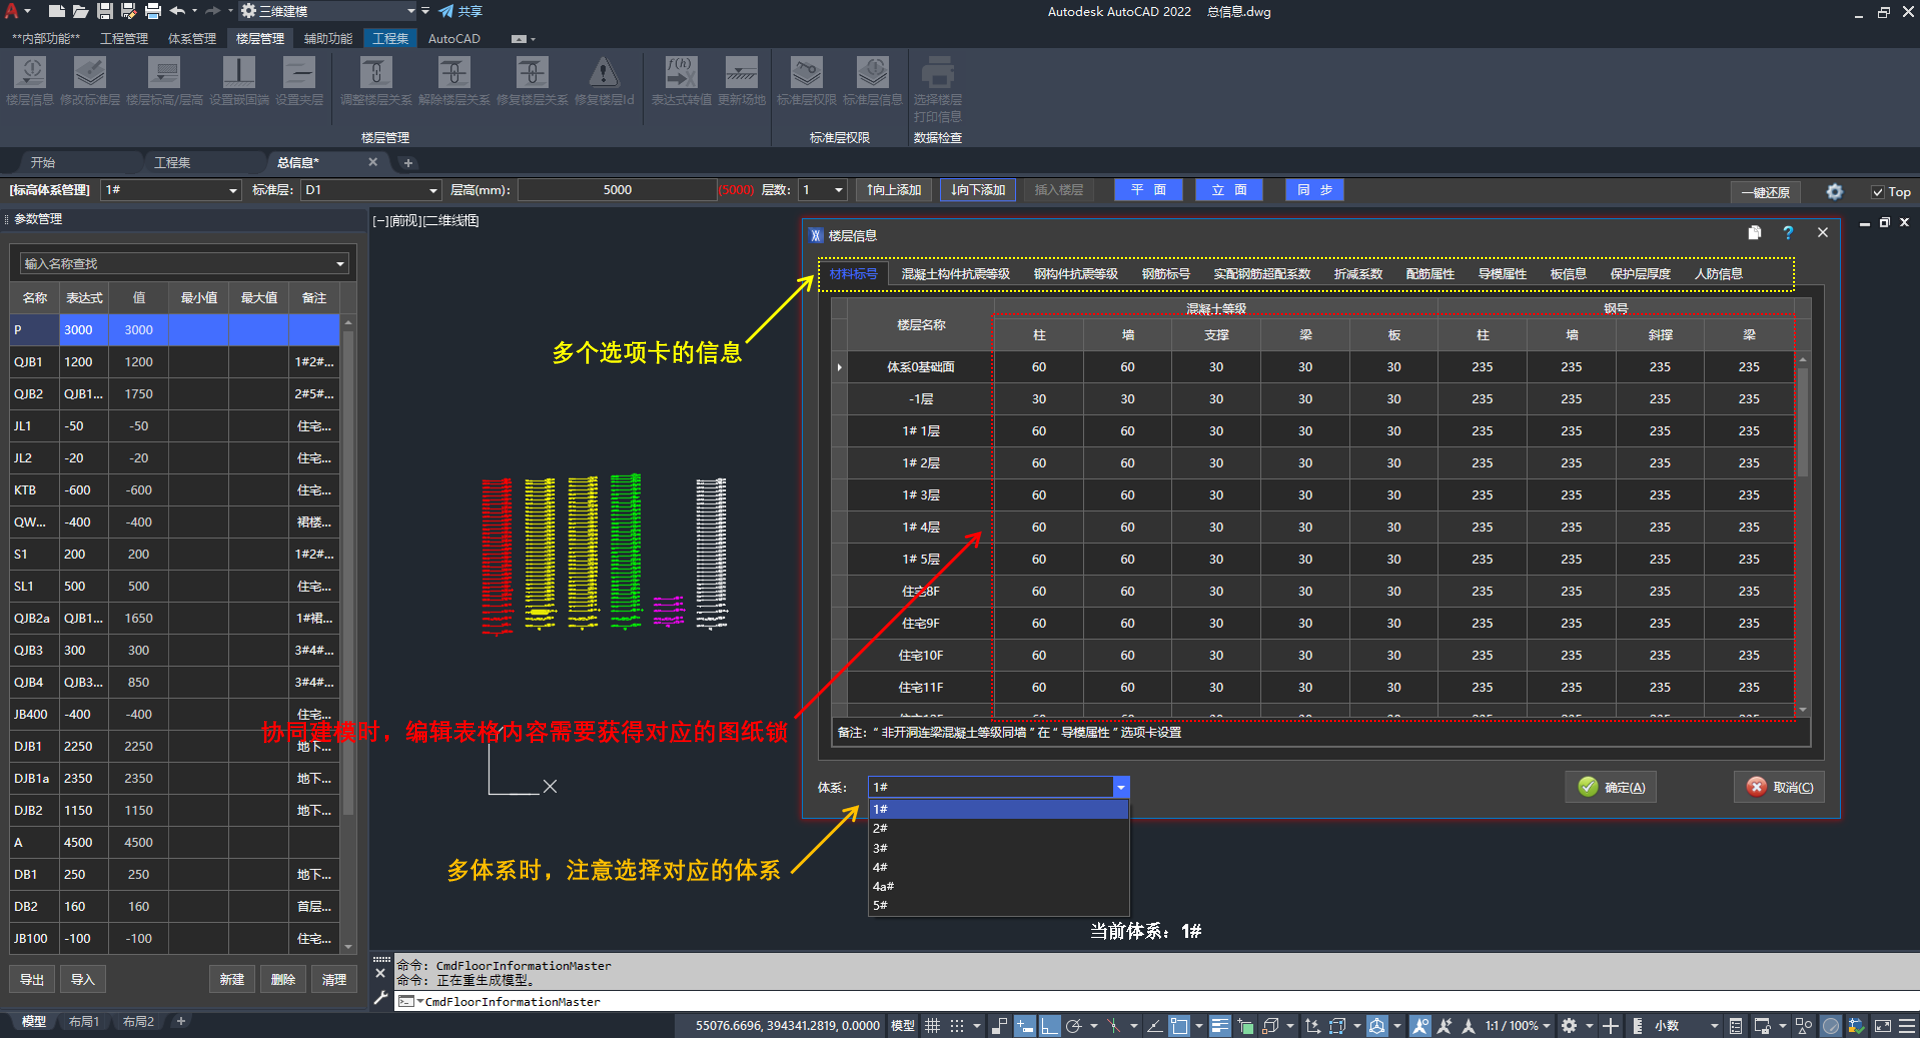Click the copy icon in 楼层信息 dialog
The height and width of the screenshot is (1038, 1920).
1754,233
